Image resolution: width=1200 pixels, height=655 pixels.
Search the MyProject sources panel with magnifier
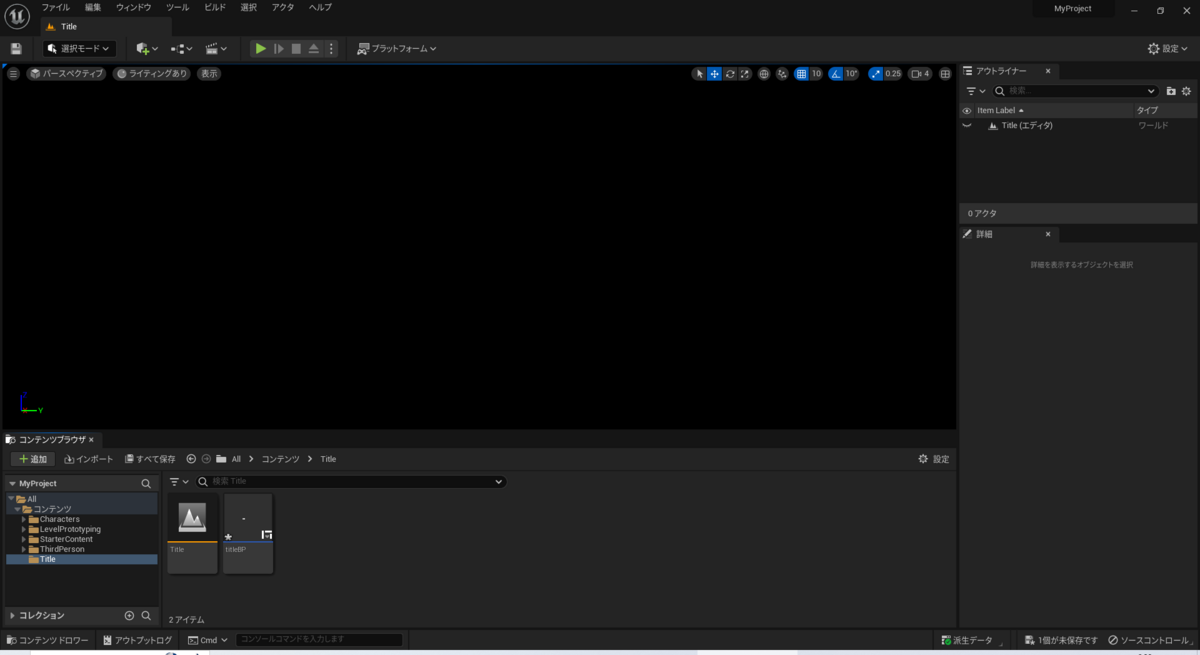[x=146, y=483]
